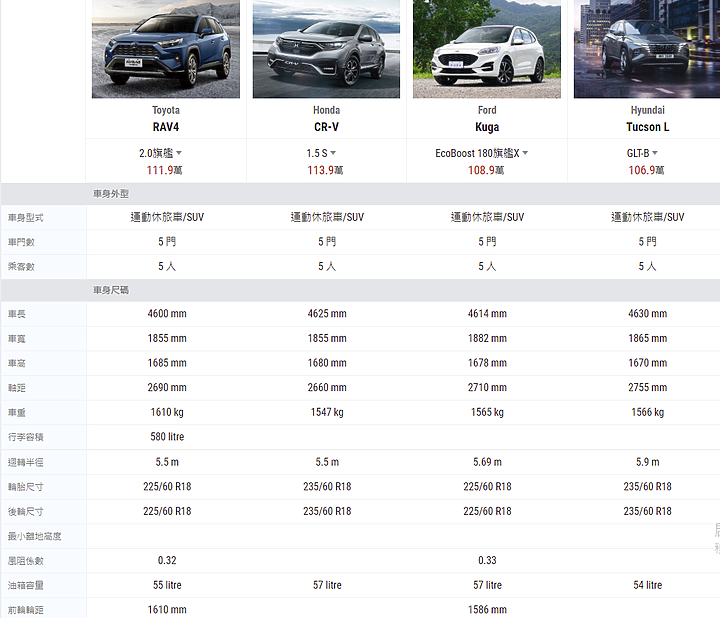The height and width of the screenshot is (618, 720).
Task: Click the blue Toyota RAV4 photo
Action: tap(166, 49)
